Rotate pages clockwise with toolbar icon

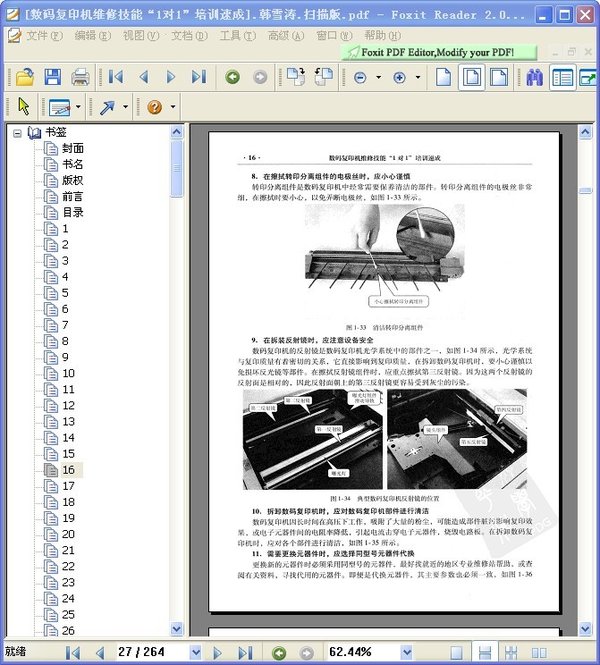tap(296, 76)
